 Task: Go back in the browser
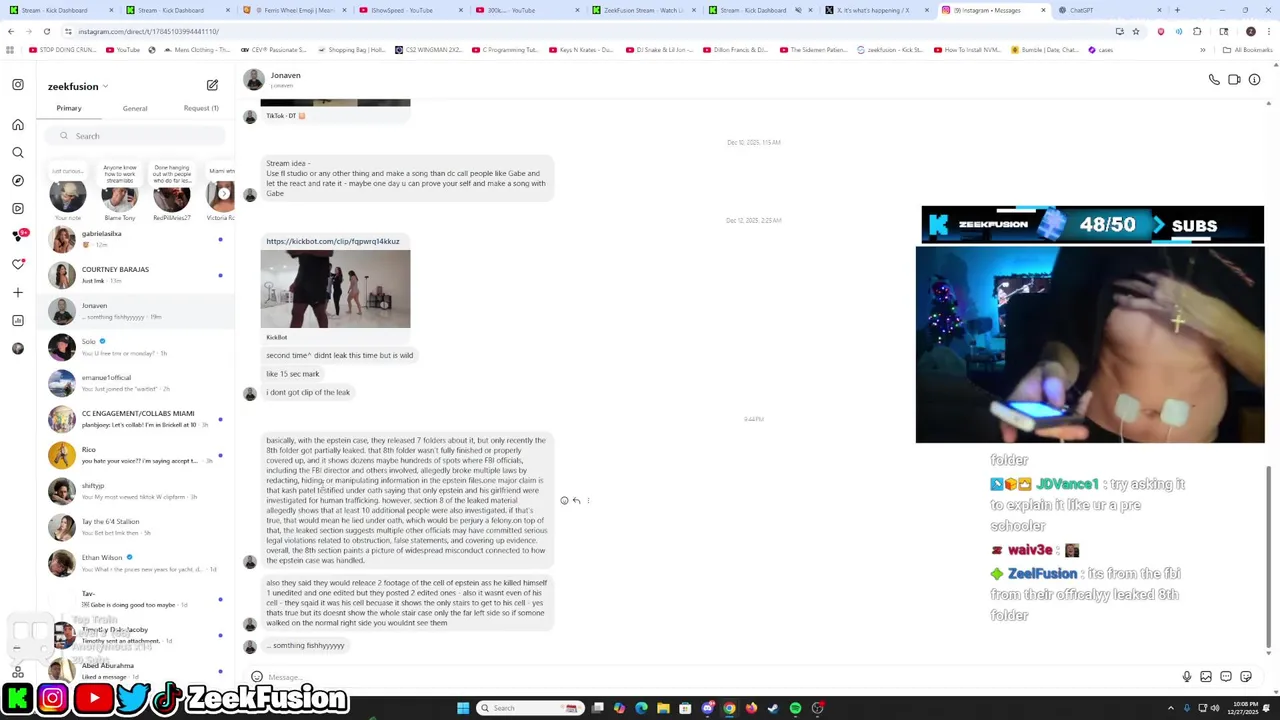10,31
